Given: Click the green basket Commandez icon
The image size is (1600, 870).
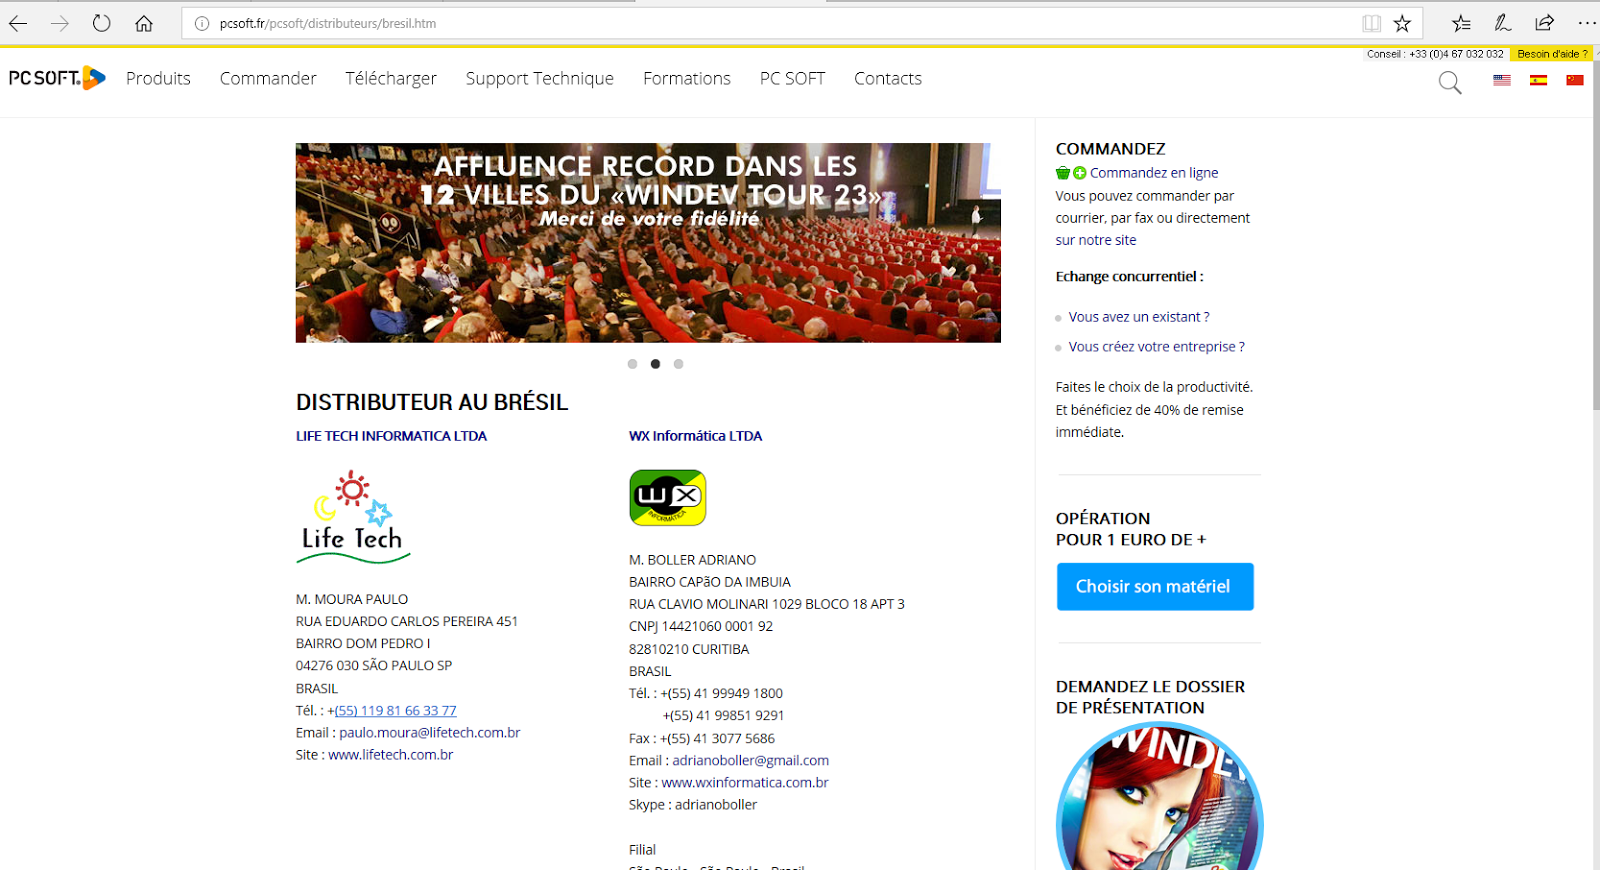Looking at the screenshot, I should (1063, 173).
